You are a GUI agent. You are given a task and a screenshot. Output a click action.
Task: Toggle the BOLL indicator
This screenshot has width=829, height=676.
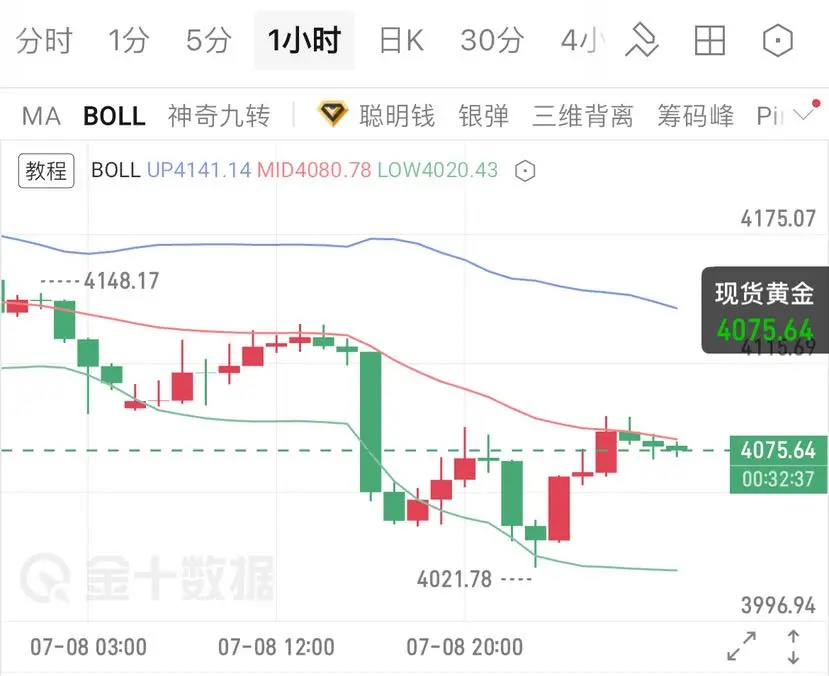pyautogui.click(x=114, y=116)
